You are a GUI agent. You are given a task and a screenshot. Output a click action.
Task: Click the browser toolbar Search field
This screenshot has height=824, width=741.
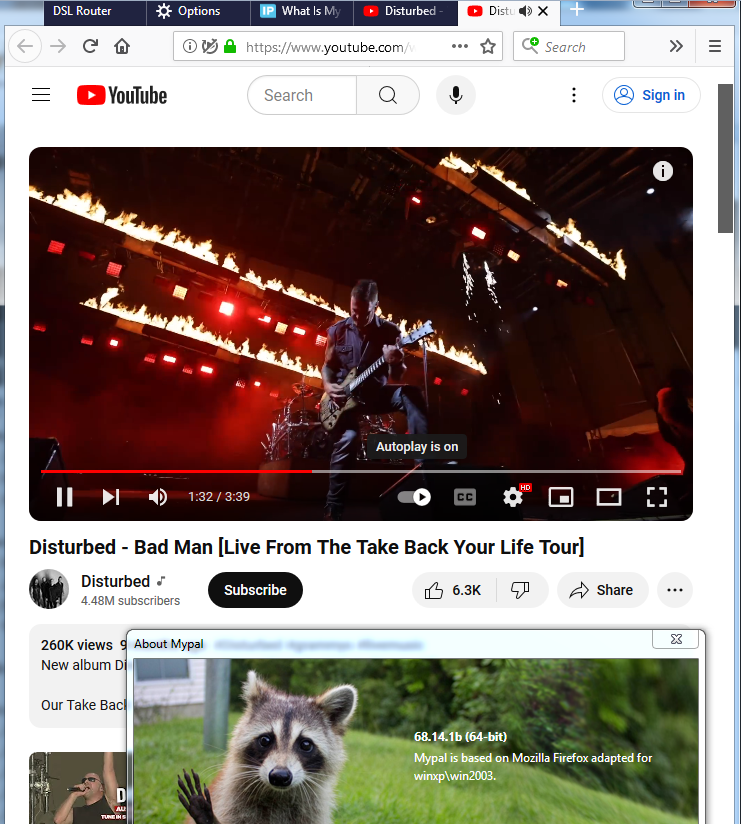pyautogui.click(x=569, y=46)
